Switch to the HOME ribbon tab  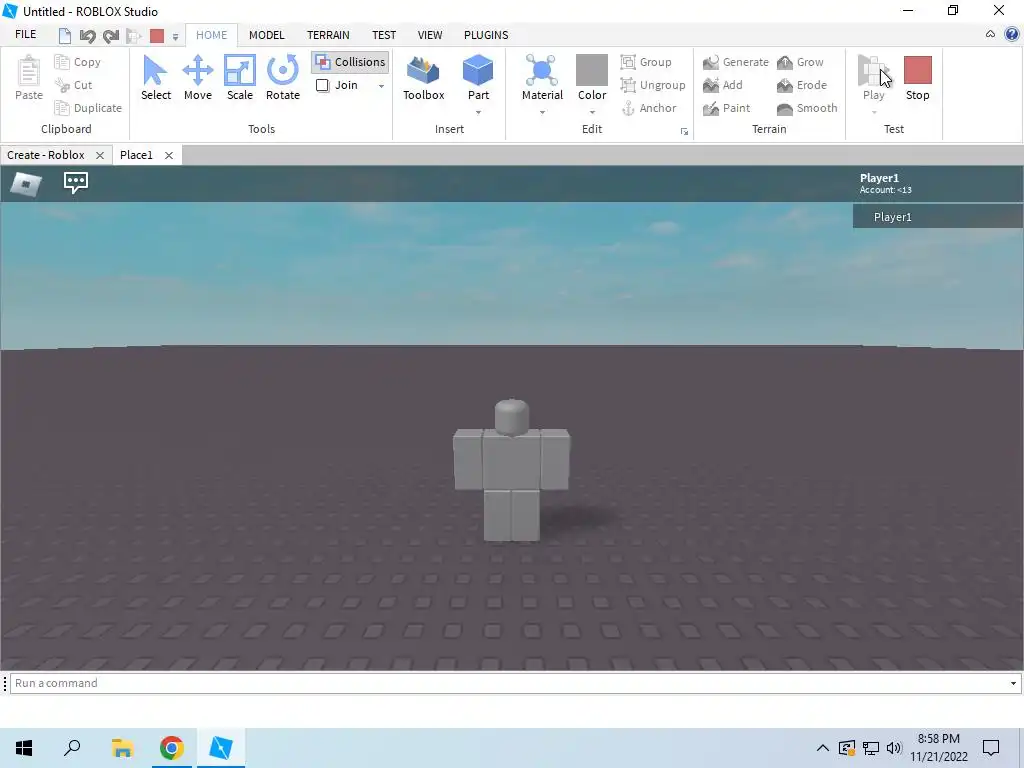coord(212,35)
